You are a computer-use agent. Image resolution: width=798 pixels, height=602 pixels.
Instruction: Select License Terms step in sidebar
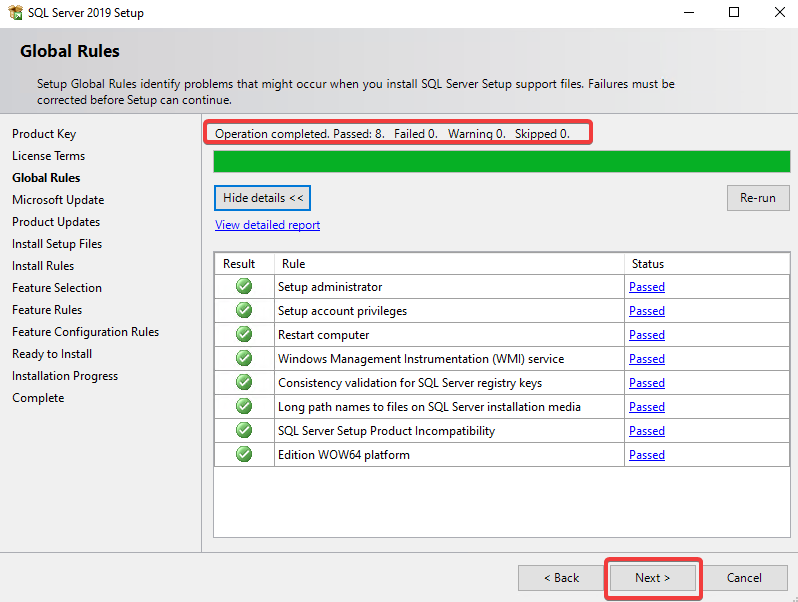coord(48,156)
